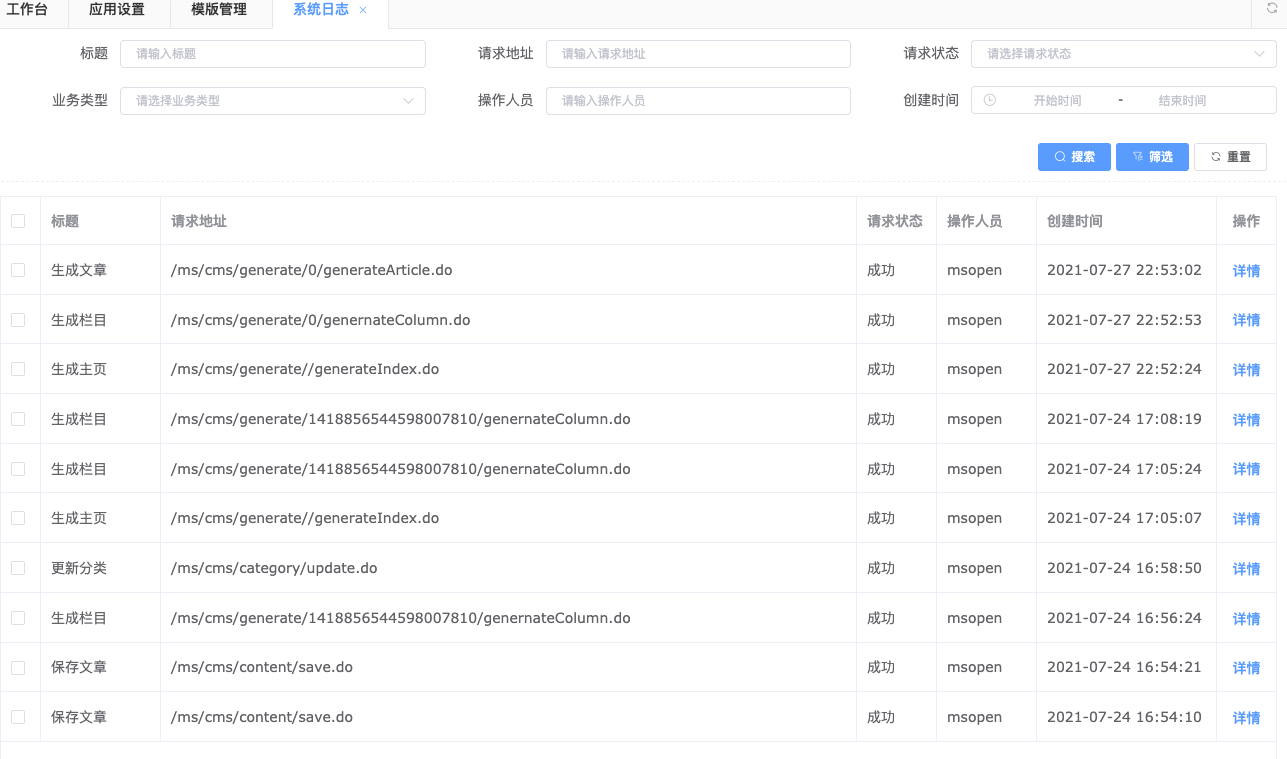Check the row for generateArticle.do
1287x759 pixels.
[18, 270]
